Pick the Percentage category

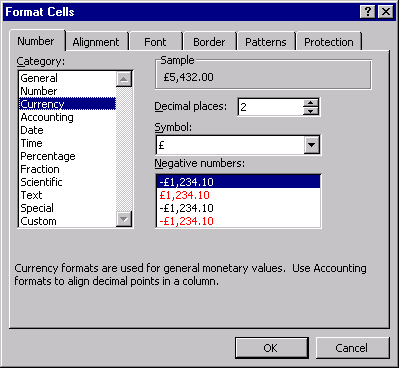pos(67,156)
